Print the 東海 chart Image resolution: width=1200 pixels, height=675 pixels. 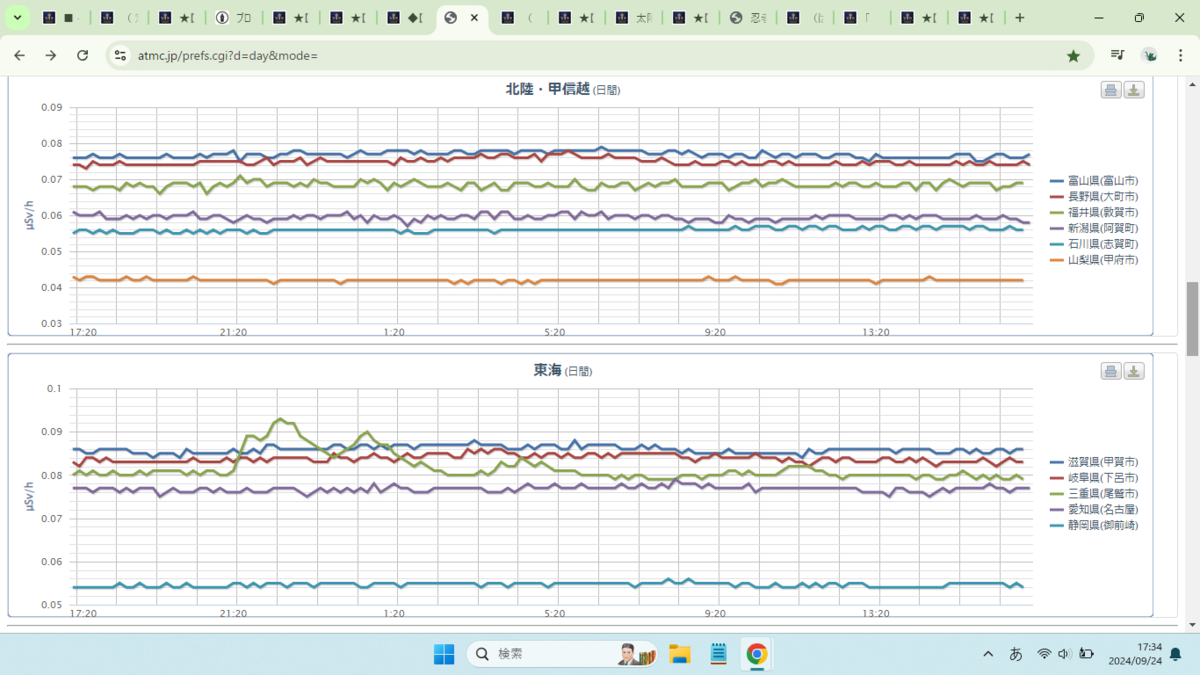[1111, 371]
